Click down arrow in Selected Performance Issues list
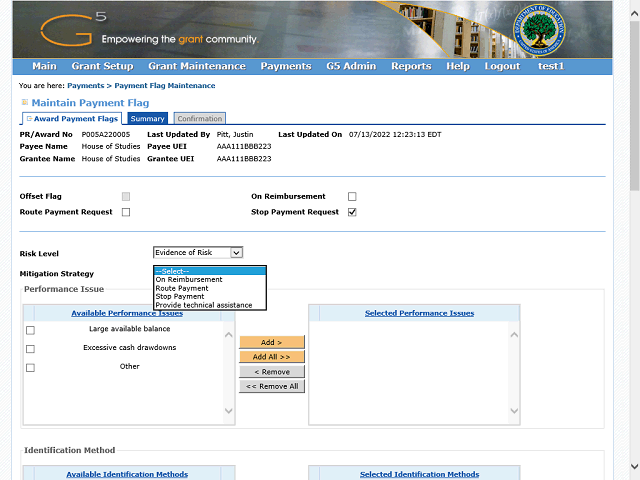 (514, 411)
